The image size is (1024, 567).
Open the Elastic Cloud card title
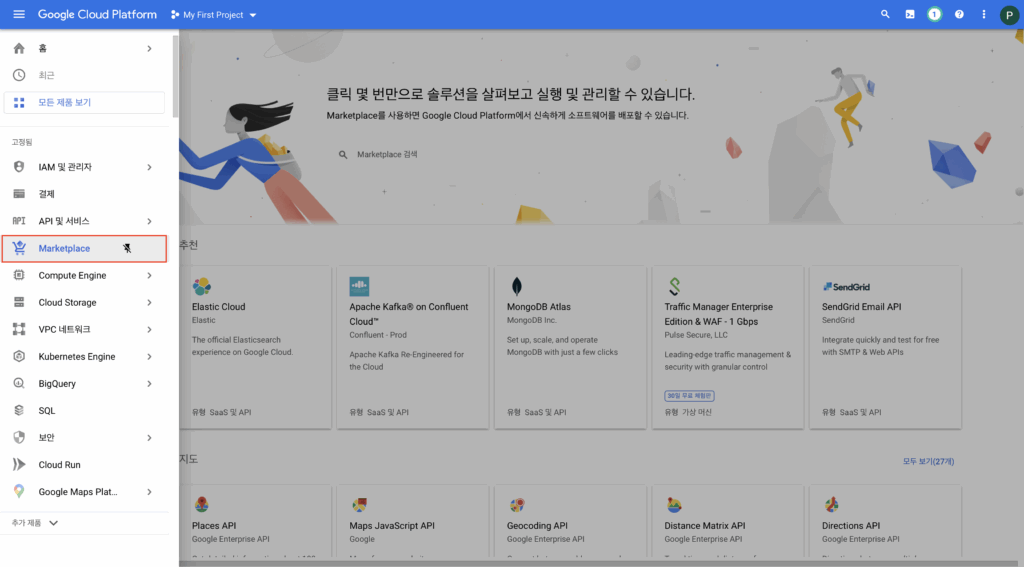tap(218, 306)
